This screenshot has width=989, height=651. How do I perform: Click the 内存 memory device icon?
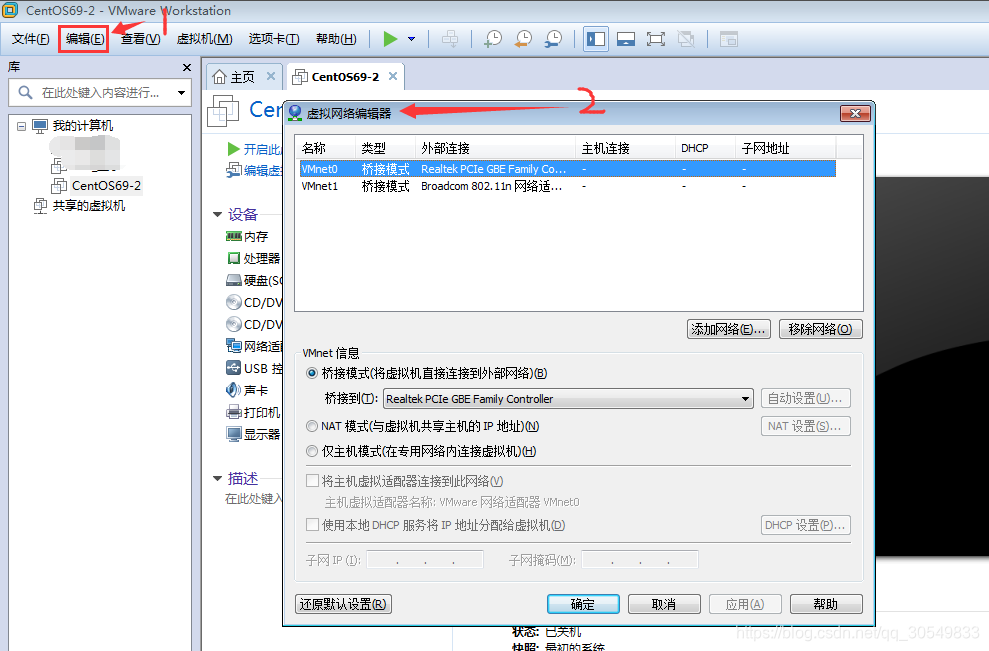(x=233, y=236)
